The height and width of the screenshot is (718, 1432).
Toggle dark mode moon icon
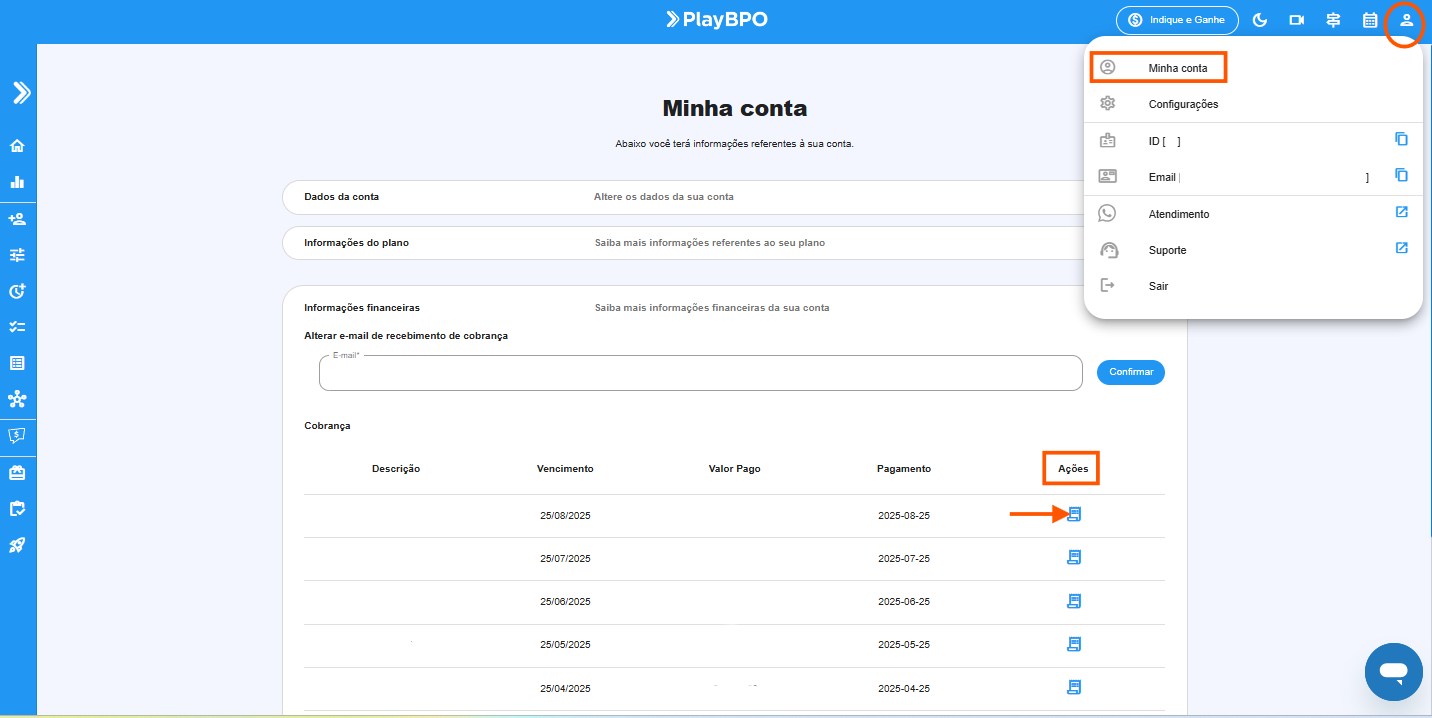pos(1260,20)
